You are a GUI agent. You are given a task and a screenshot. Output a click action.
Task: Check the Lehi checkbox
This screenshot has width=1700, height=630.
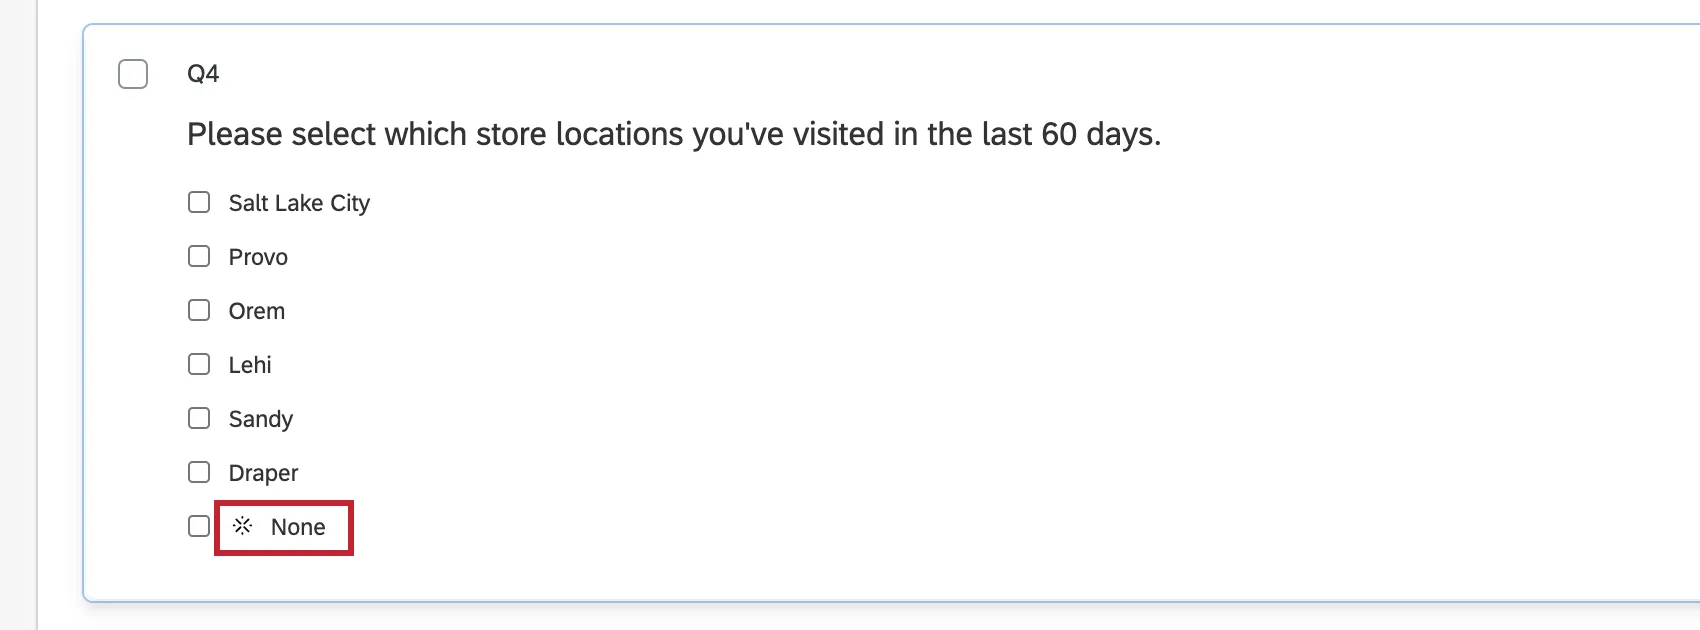click(x=198, y=363)
